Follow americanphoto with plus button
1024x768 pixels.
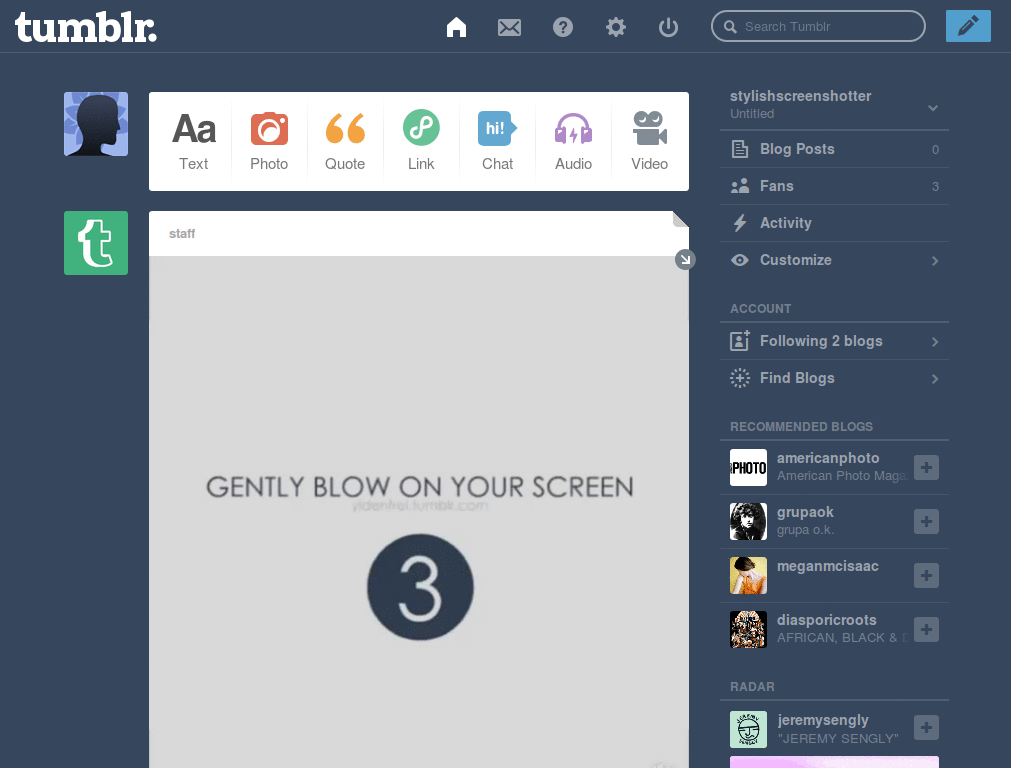(926, 467)
